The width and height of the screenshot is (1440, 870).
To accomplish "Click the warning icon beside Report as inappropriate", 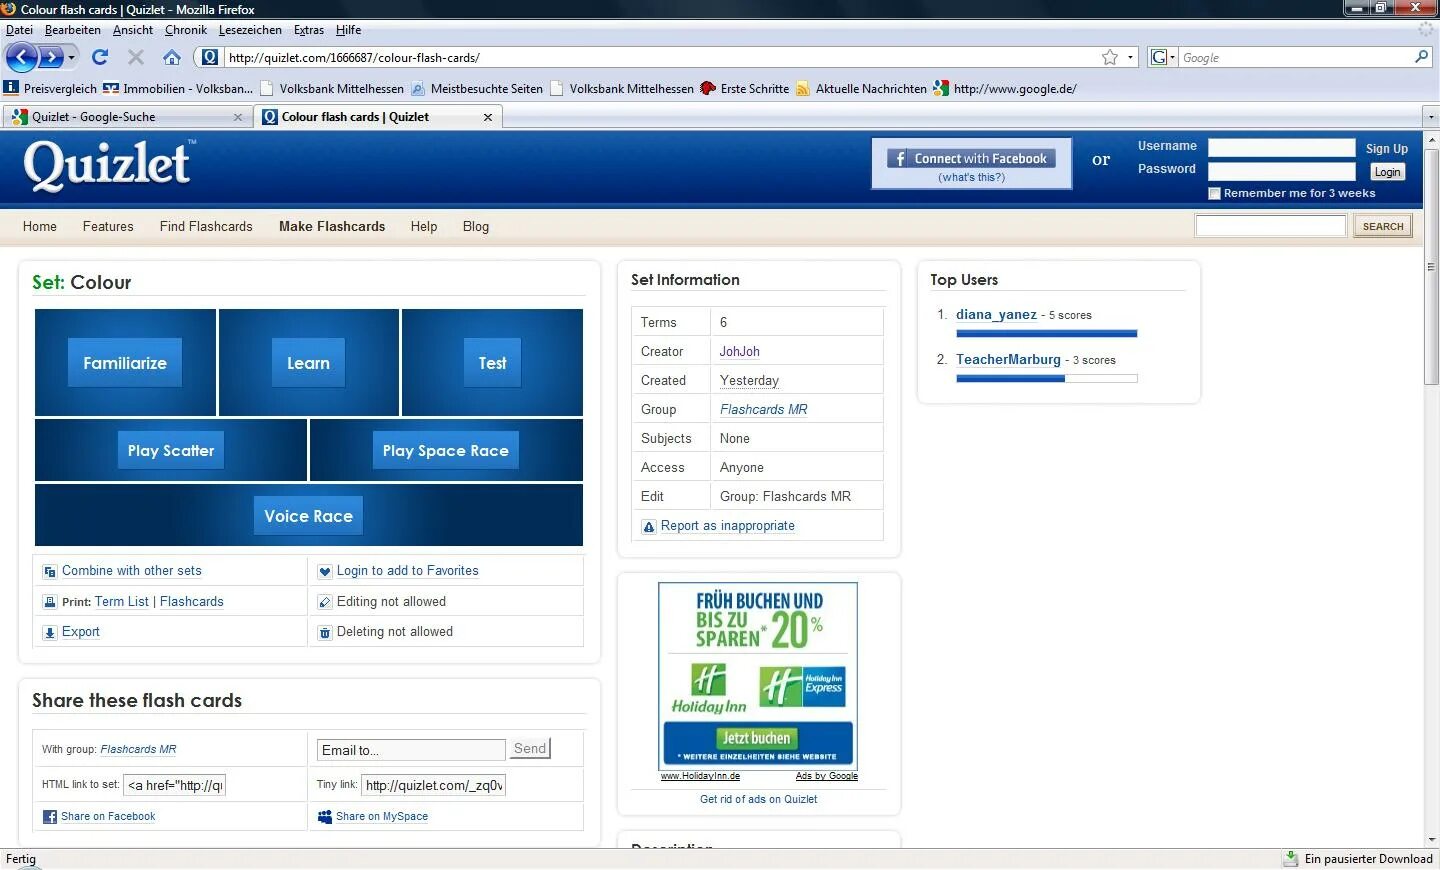I will (x=650, y=527).
